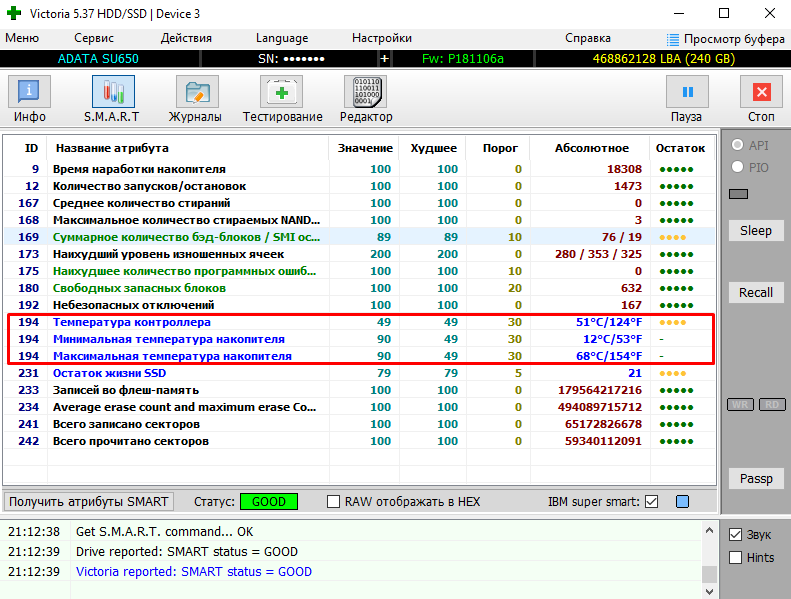Click the Порог column header

pyautogui.click(x=500, y=148)
